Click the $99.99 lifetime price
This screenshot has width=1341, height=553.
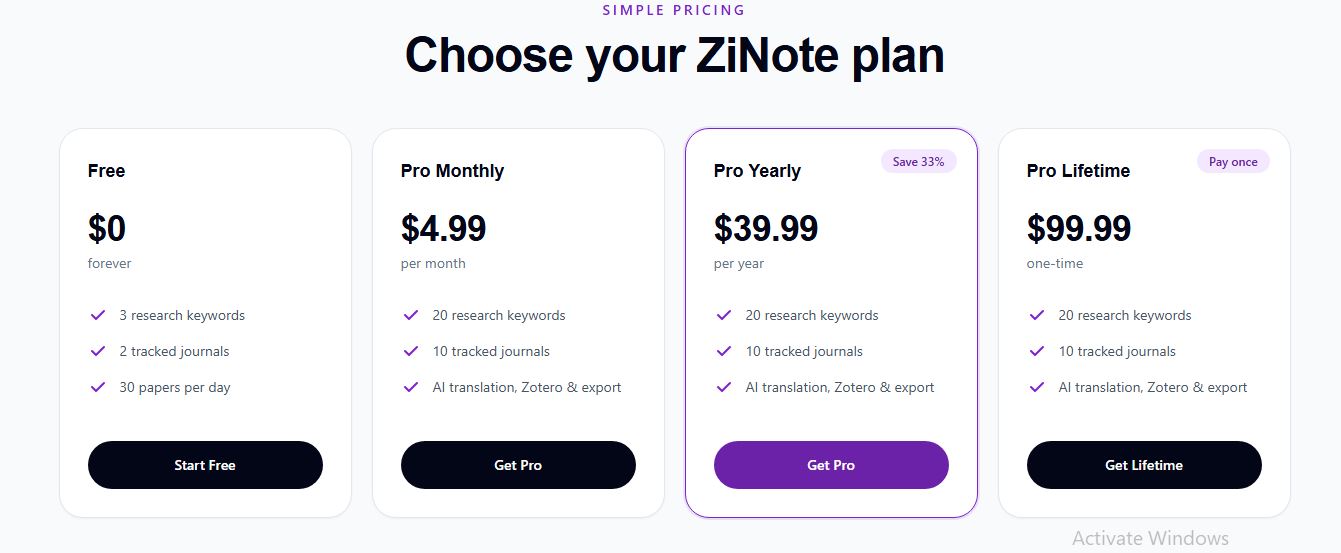(x=1079, y=229)
